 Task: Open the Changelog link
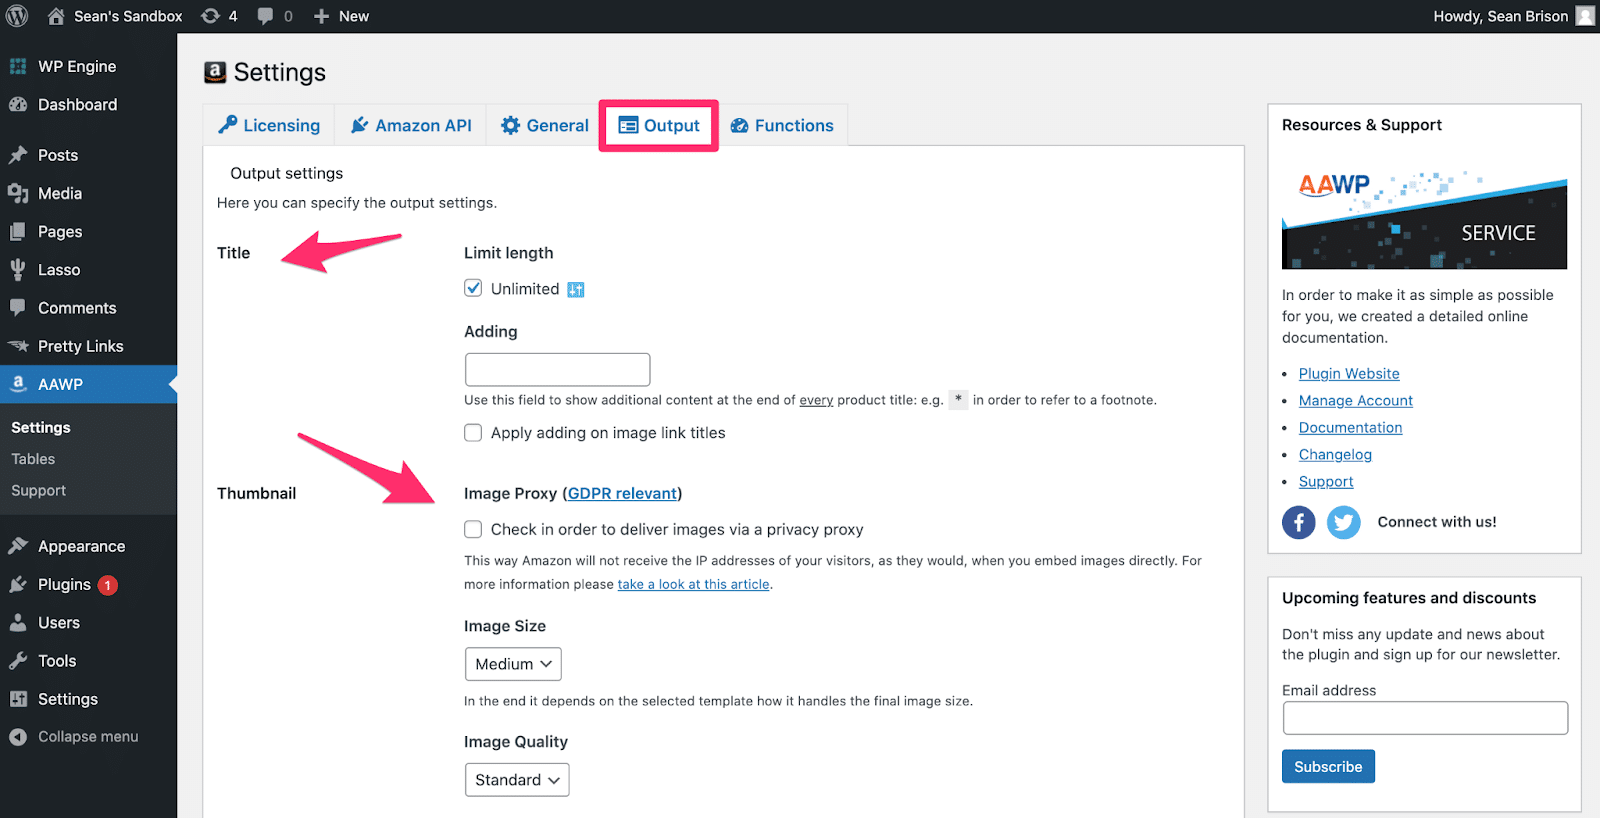1335,454
